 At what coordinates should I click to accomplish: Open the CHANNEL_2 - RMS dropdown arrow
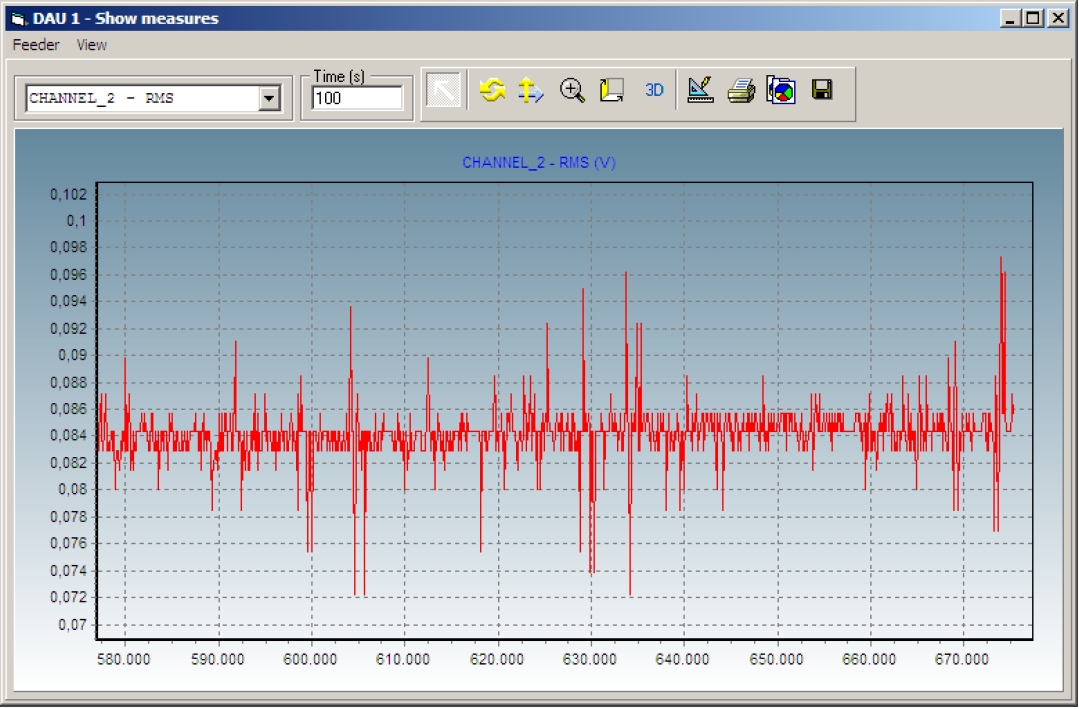pyautogui.click(x=269, y=98)
